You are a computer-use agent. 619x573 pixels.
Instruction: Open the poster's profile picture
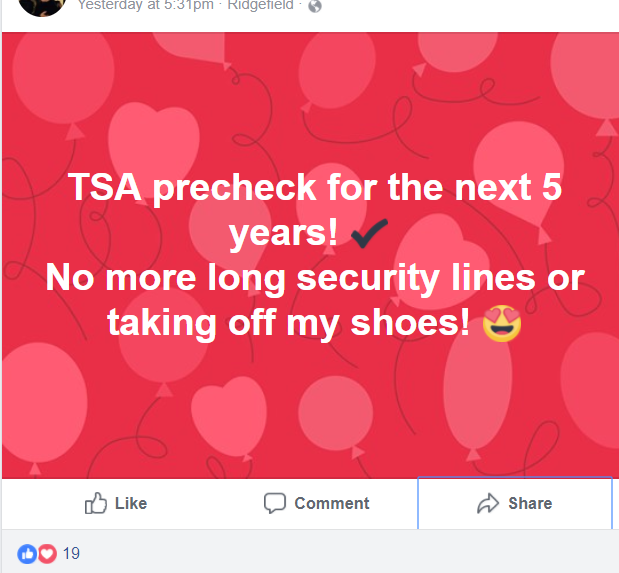(x=41, y=6)
